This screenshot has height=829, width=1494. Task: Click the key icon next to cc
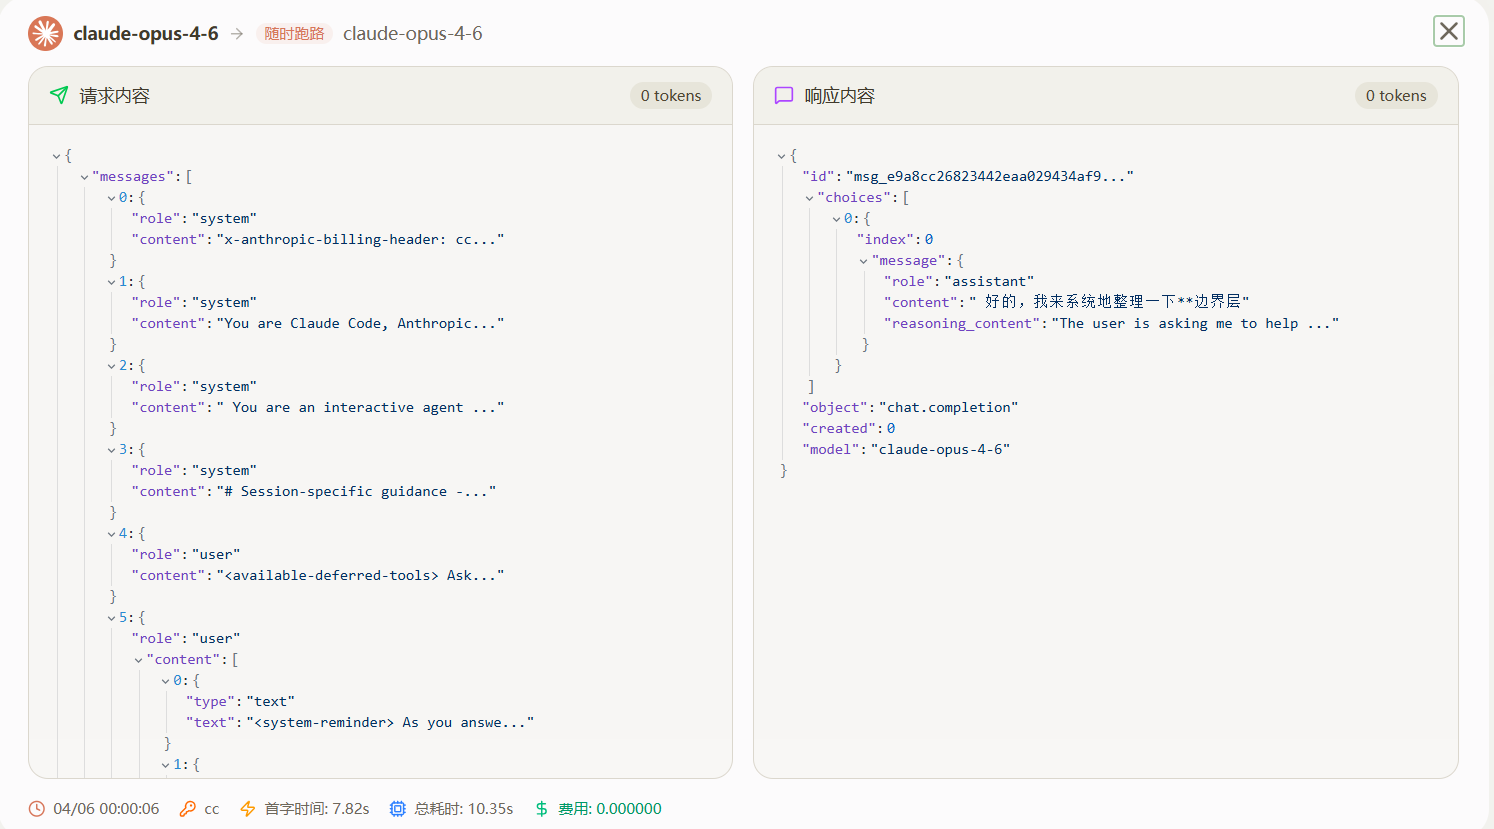(187, 808)
